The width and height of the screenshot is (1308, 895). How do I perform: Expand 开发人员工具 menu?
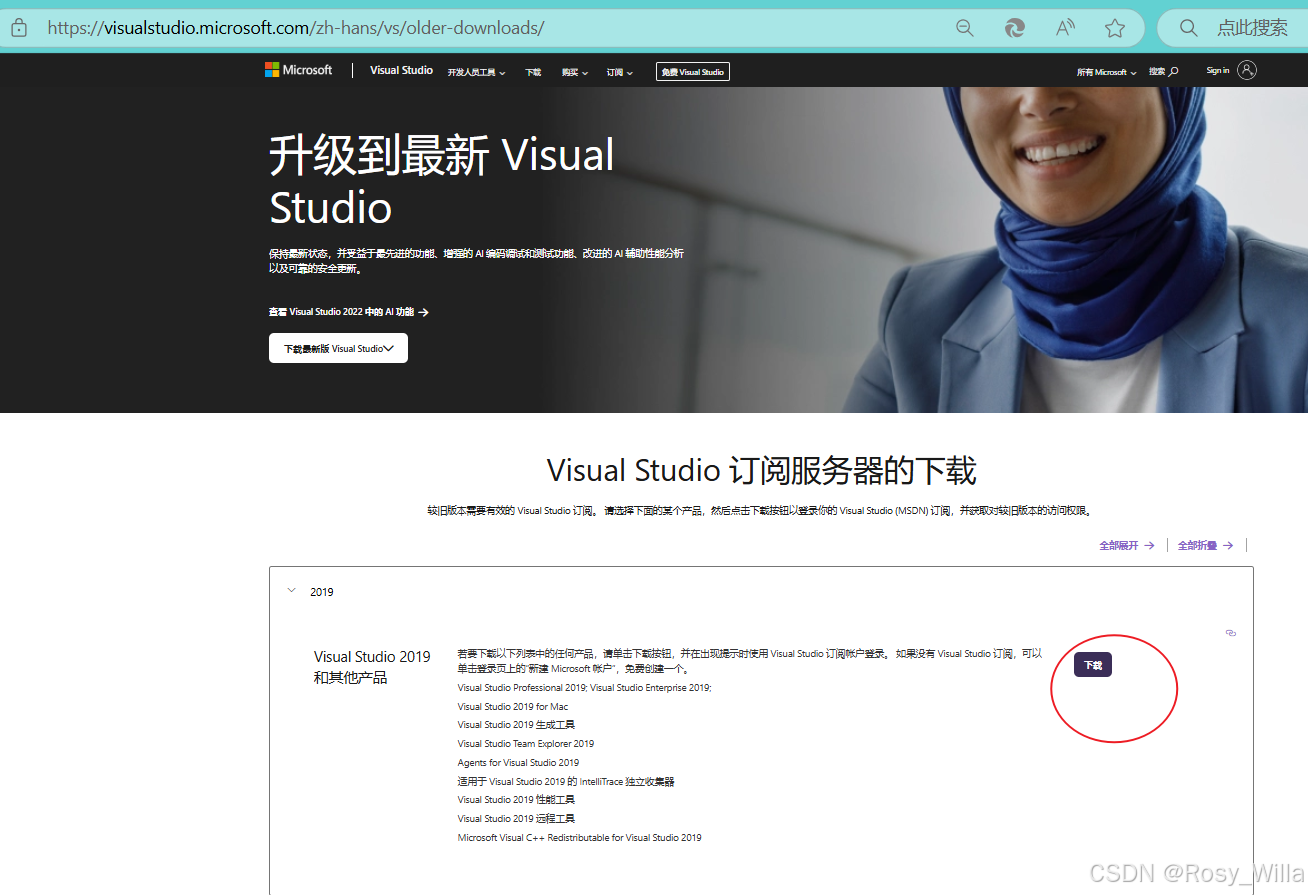pos(476,72)
